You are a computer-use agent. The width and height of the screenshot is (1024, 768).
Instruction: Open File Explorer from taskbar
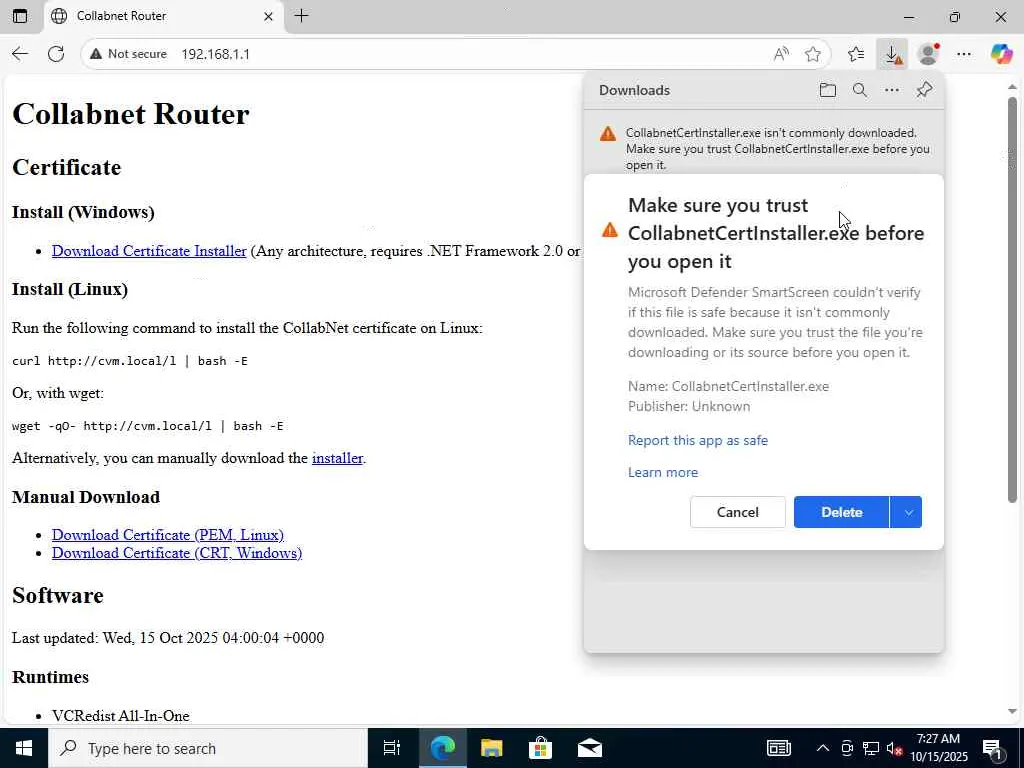click(x=492, y=748)
